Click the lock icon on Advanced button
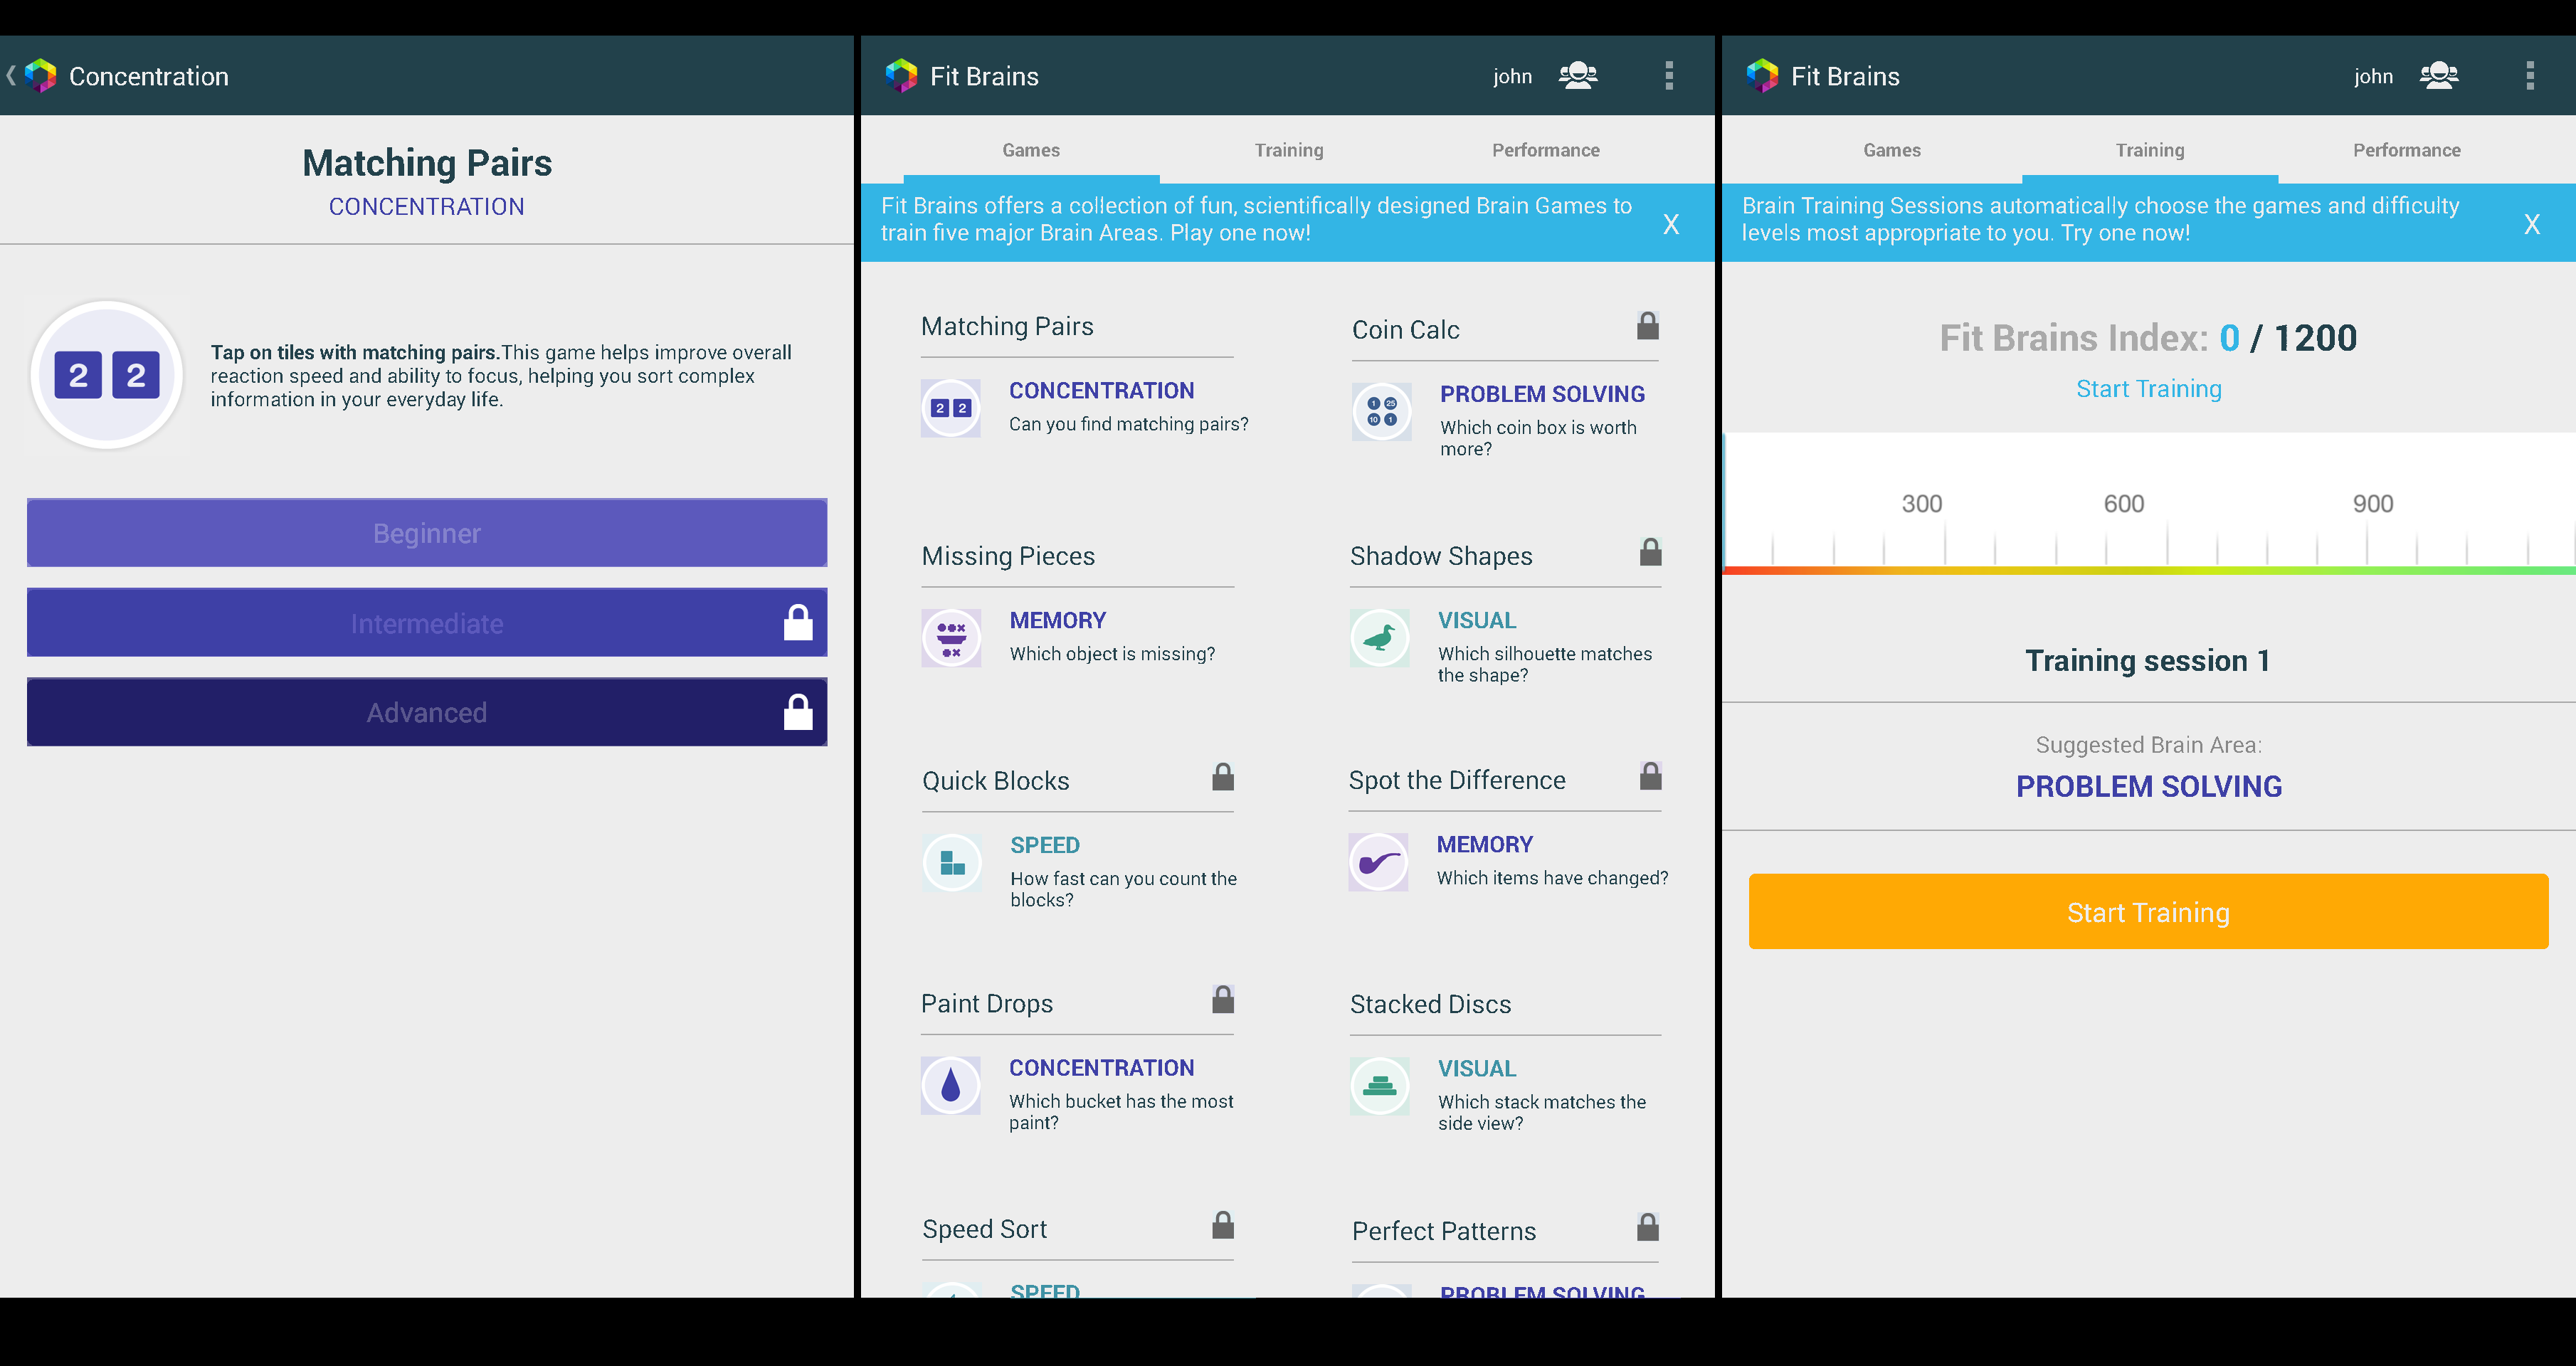The width and height of the screenshot is (2576, 1366). pyautogui.click(x=798, y=712)
